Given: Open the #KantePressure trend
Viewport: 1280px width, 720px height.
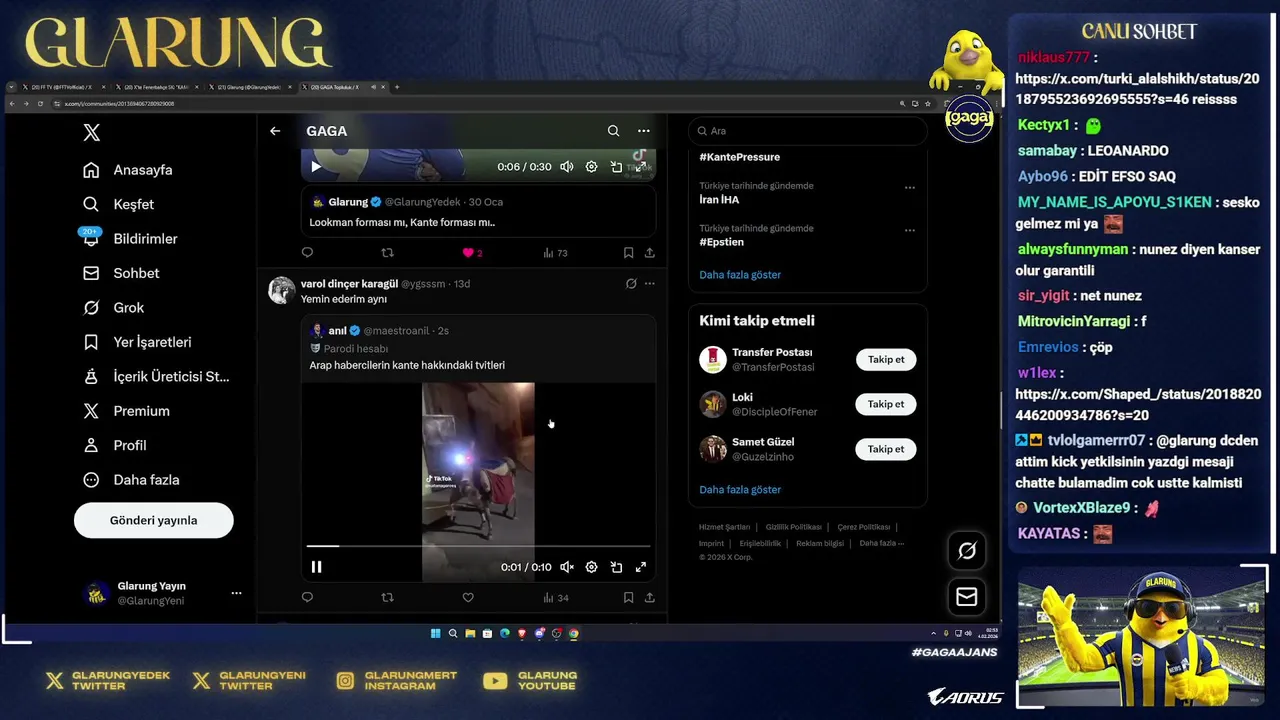Looking at the screenshot, I should (740, 157).
